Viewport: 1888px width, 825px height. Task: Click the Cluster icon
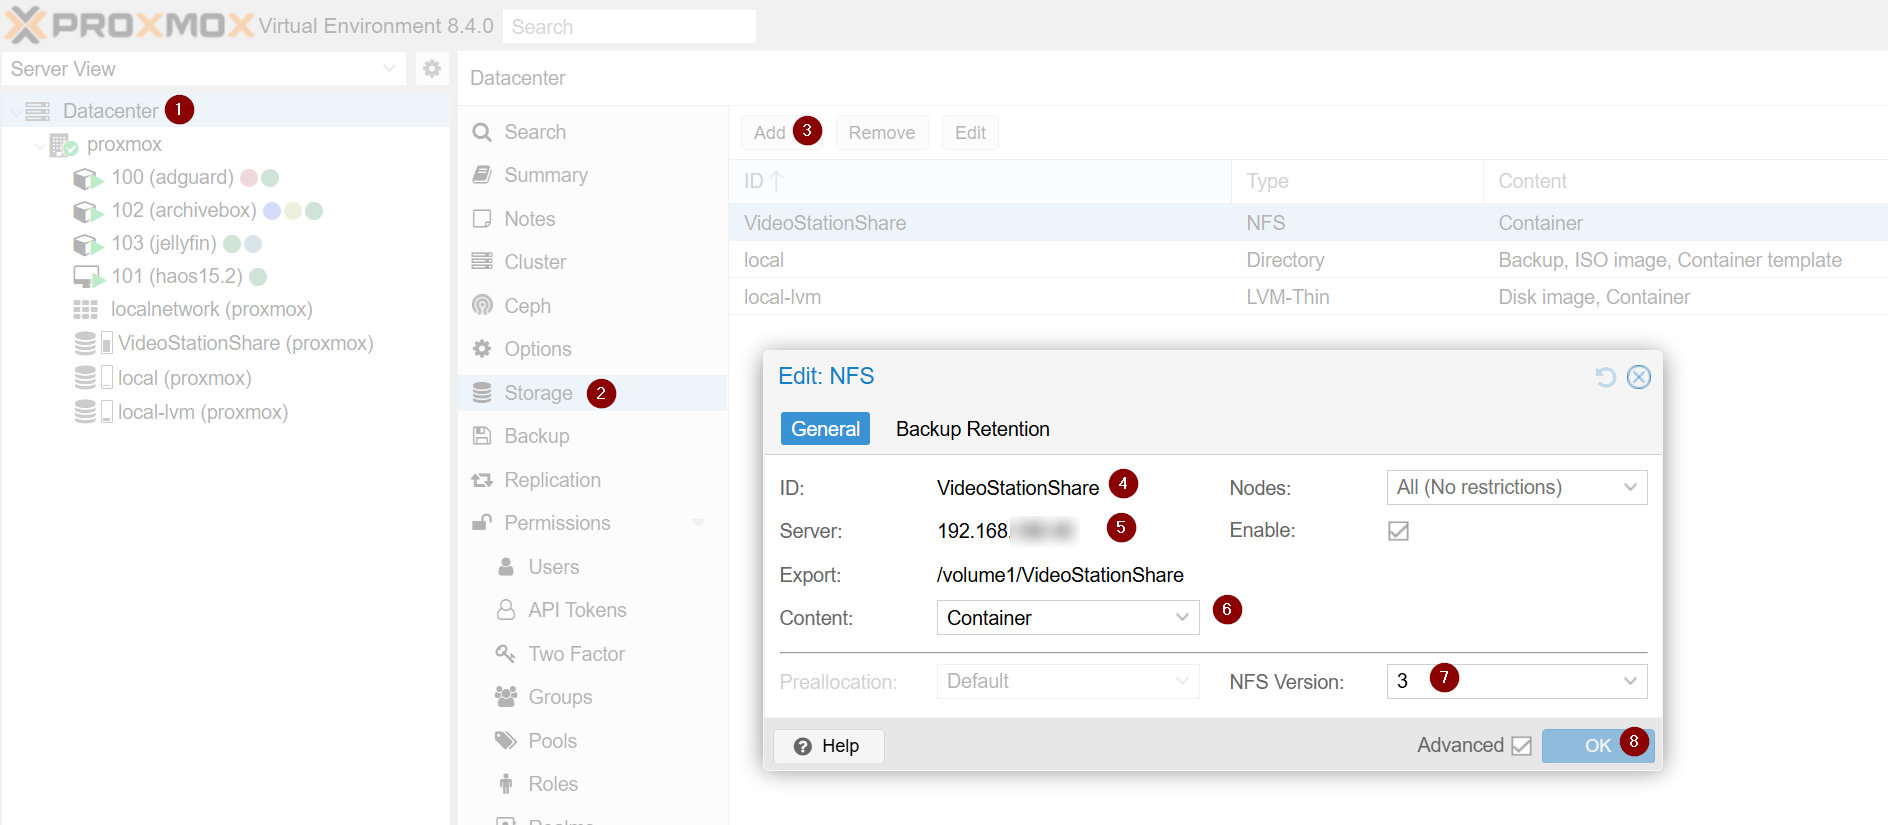pyautogui.click(x=482, y=262)
